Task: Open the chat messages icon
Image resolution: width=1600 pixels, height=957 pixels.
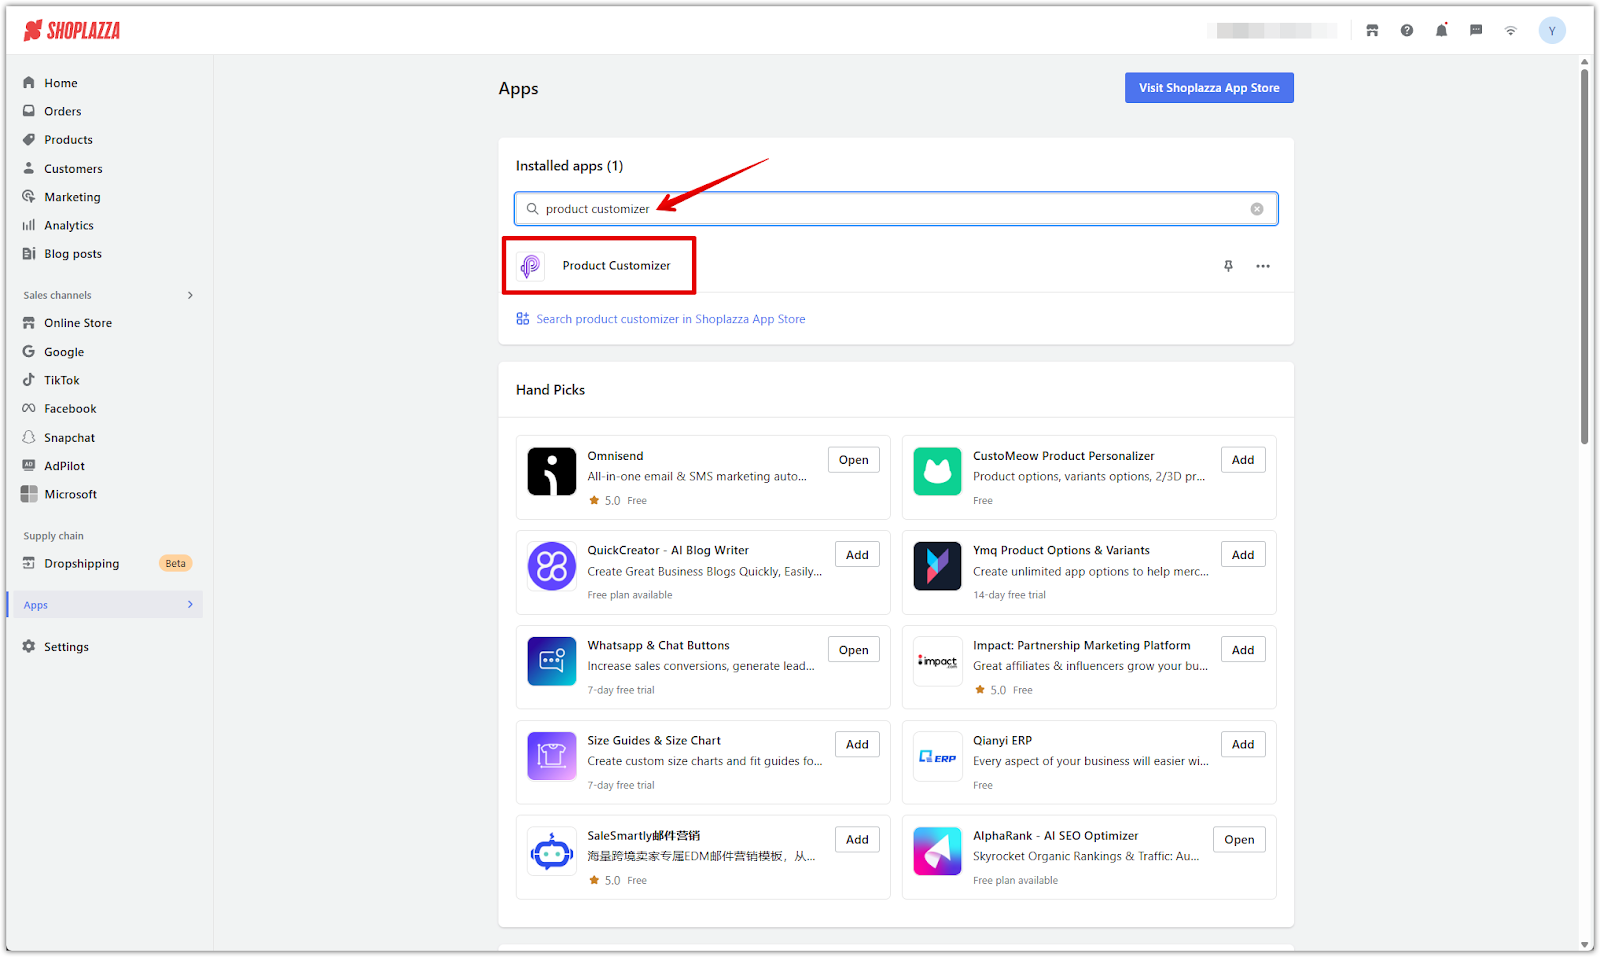Action: 1476,31
